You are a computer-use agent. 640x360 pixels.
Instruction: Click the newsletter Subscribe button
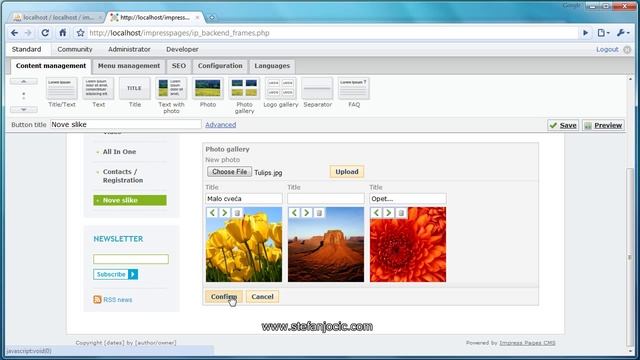coord(116,274)
